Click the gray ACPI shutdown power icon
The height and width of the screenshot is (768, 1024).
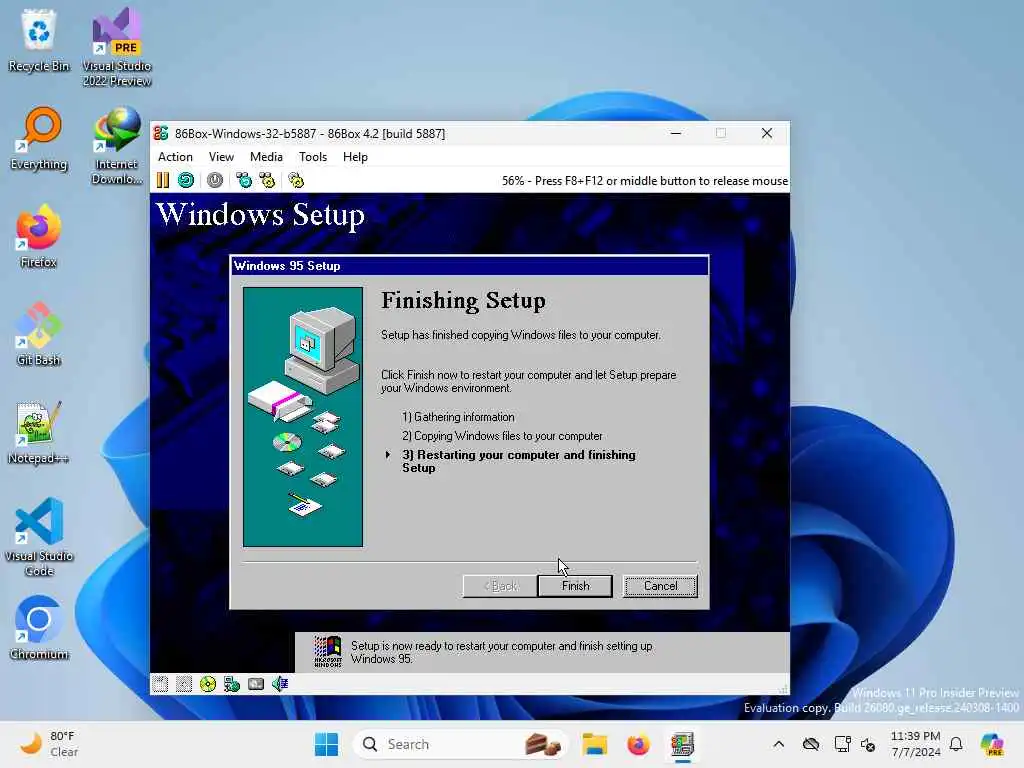click(x=215, y=180)
